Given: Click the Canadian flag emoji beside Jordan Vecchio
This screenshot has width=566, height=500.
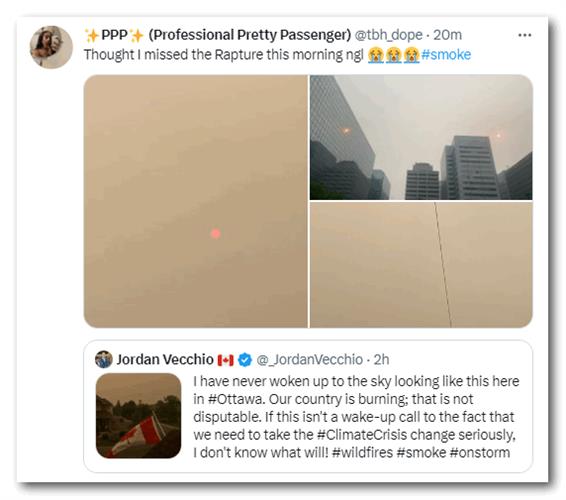Looking at the screenshot, I should click(226, 360).
